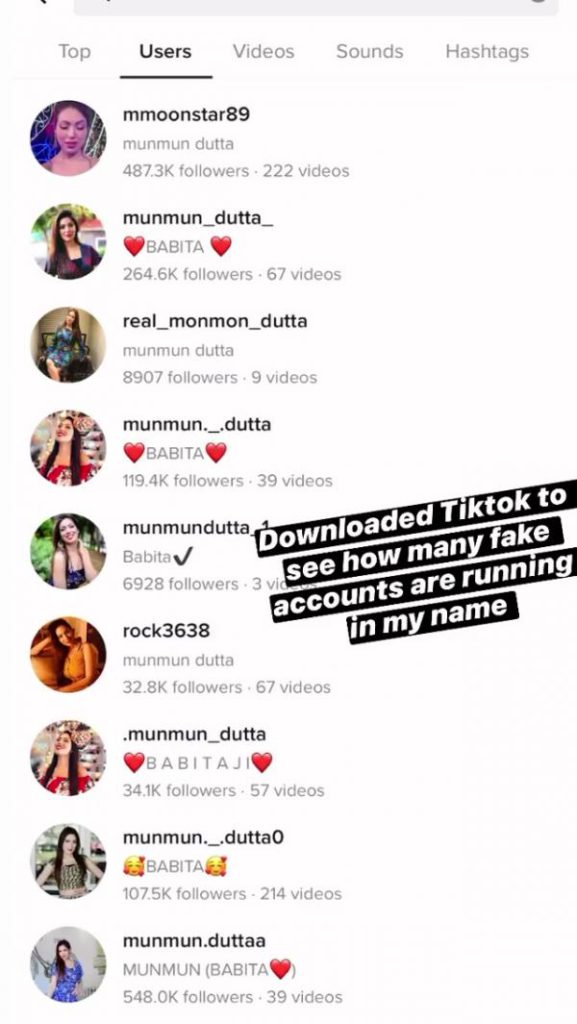The width and height of the screenshot is (577, 1024).
Task: Tap real_monmon_dutta profile picture
Action: pyautogui.click(x=68, y=344)
